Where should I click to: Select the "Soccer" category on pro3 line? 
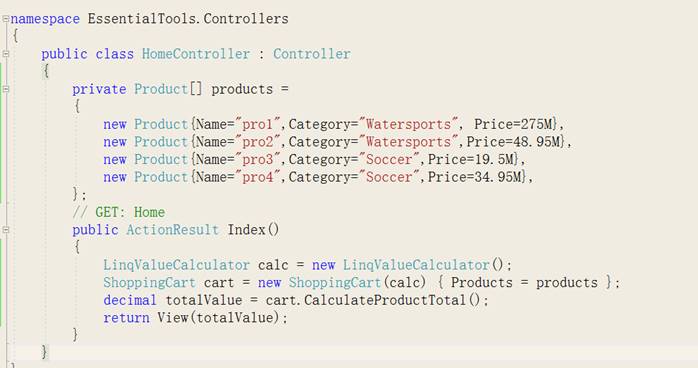389,159
